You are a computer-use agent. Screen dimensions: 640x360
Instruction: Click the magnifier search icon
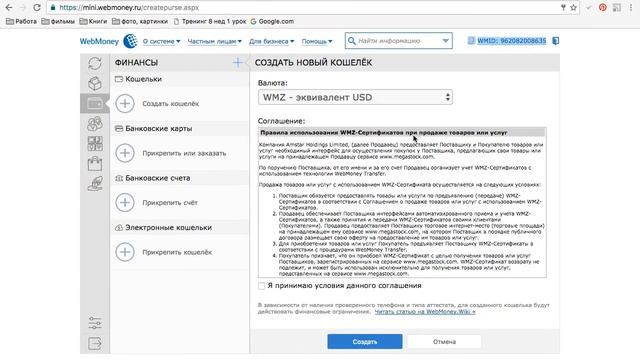point(351,41)
